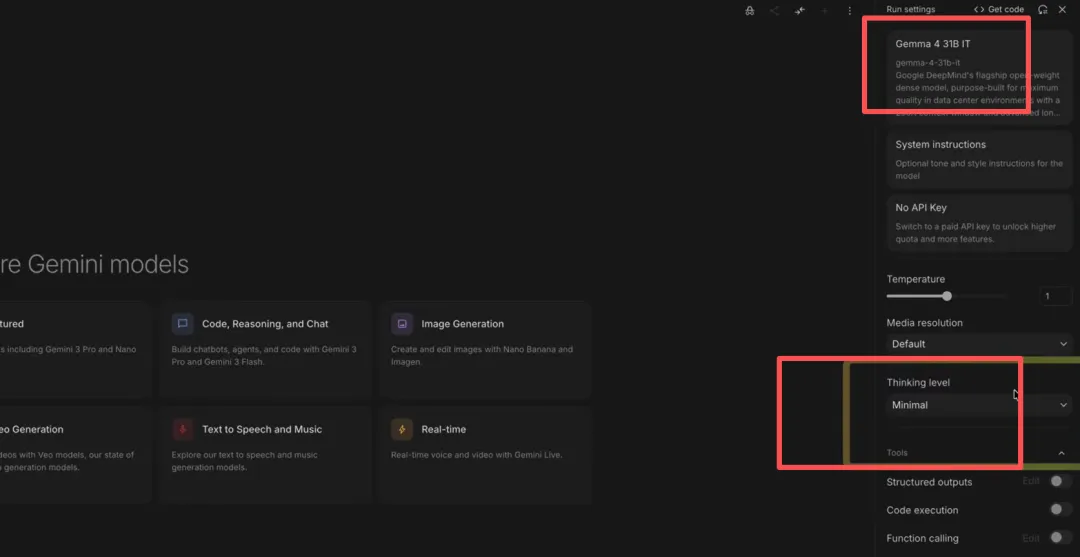
Task: Click 'Explore our text to speech and music' text
Action: pyautogui.click(x=245, y=454)
